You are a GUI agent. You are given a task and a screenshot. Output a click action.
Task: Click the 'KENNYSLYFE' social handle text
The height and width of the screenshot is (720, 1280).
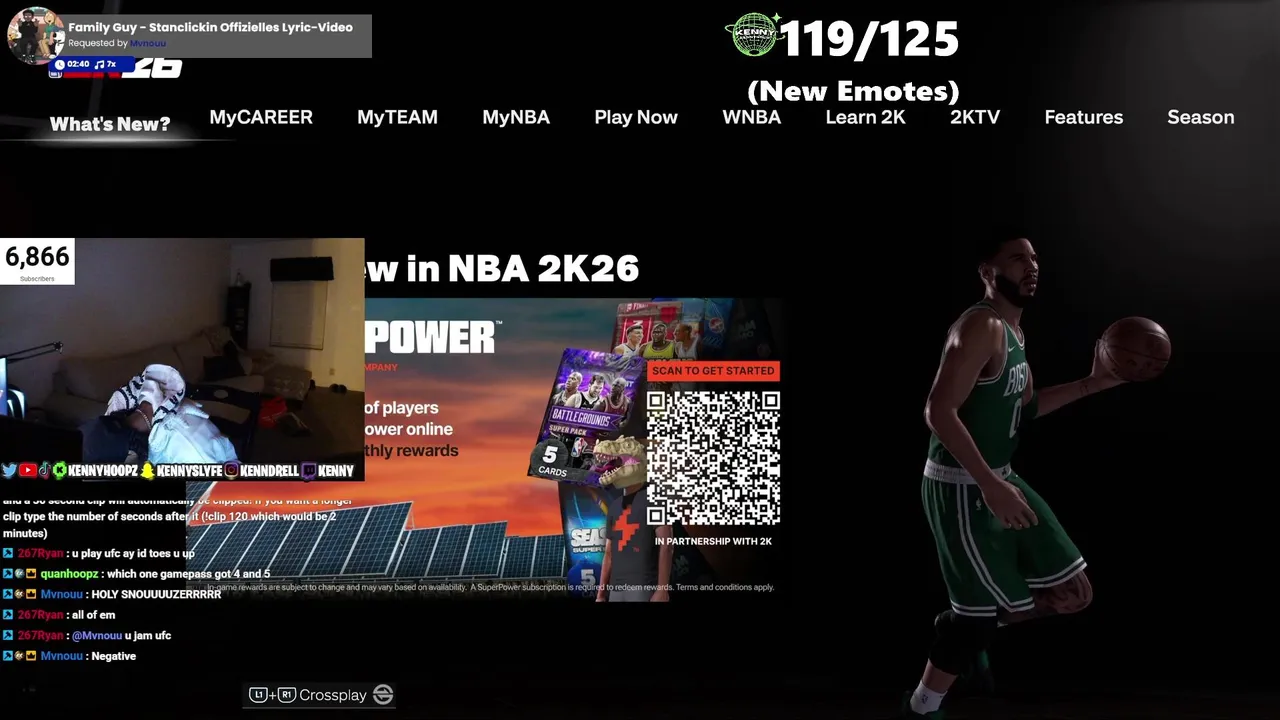coord(189,470)
